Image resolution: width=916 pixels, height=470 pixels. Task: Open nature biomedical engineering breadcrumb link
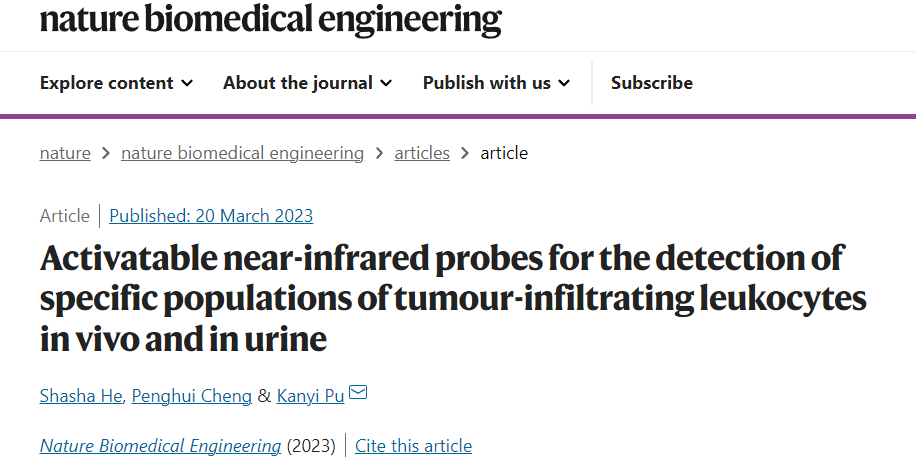point(242,153)
